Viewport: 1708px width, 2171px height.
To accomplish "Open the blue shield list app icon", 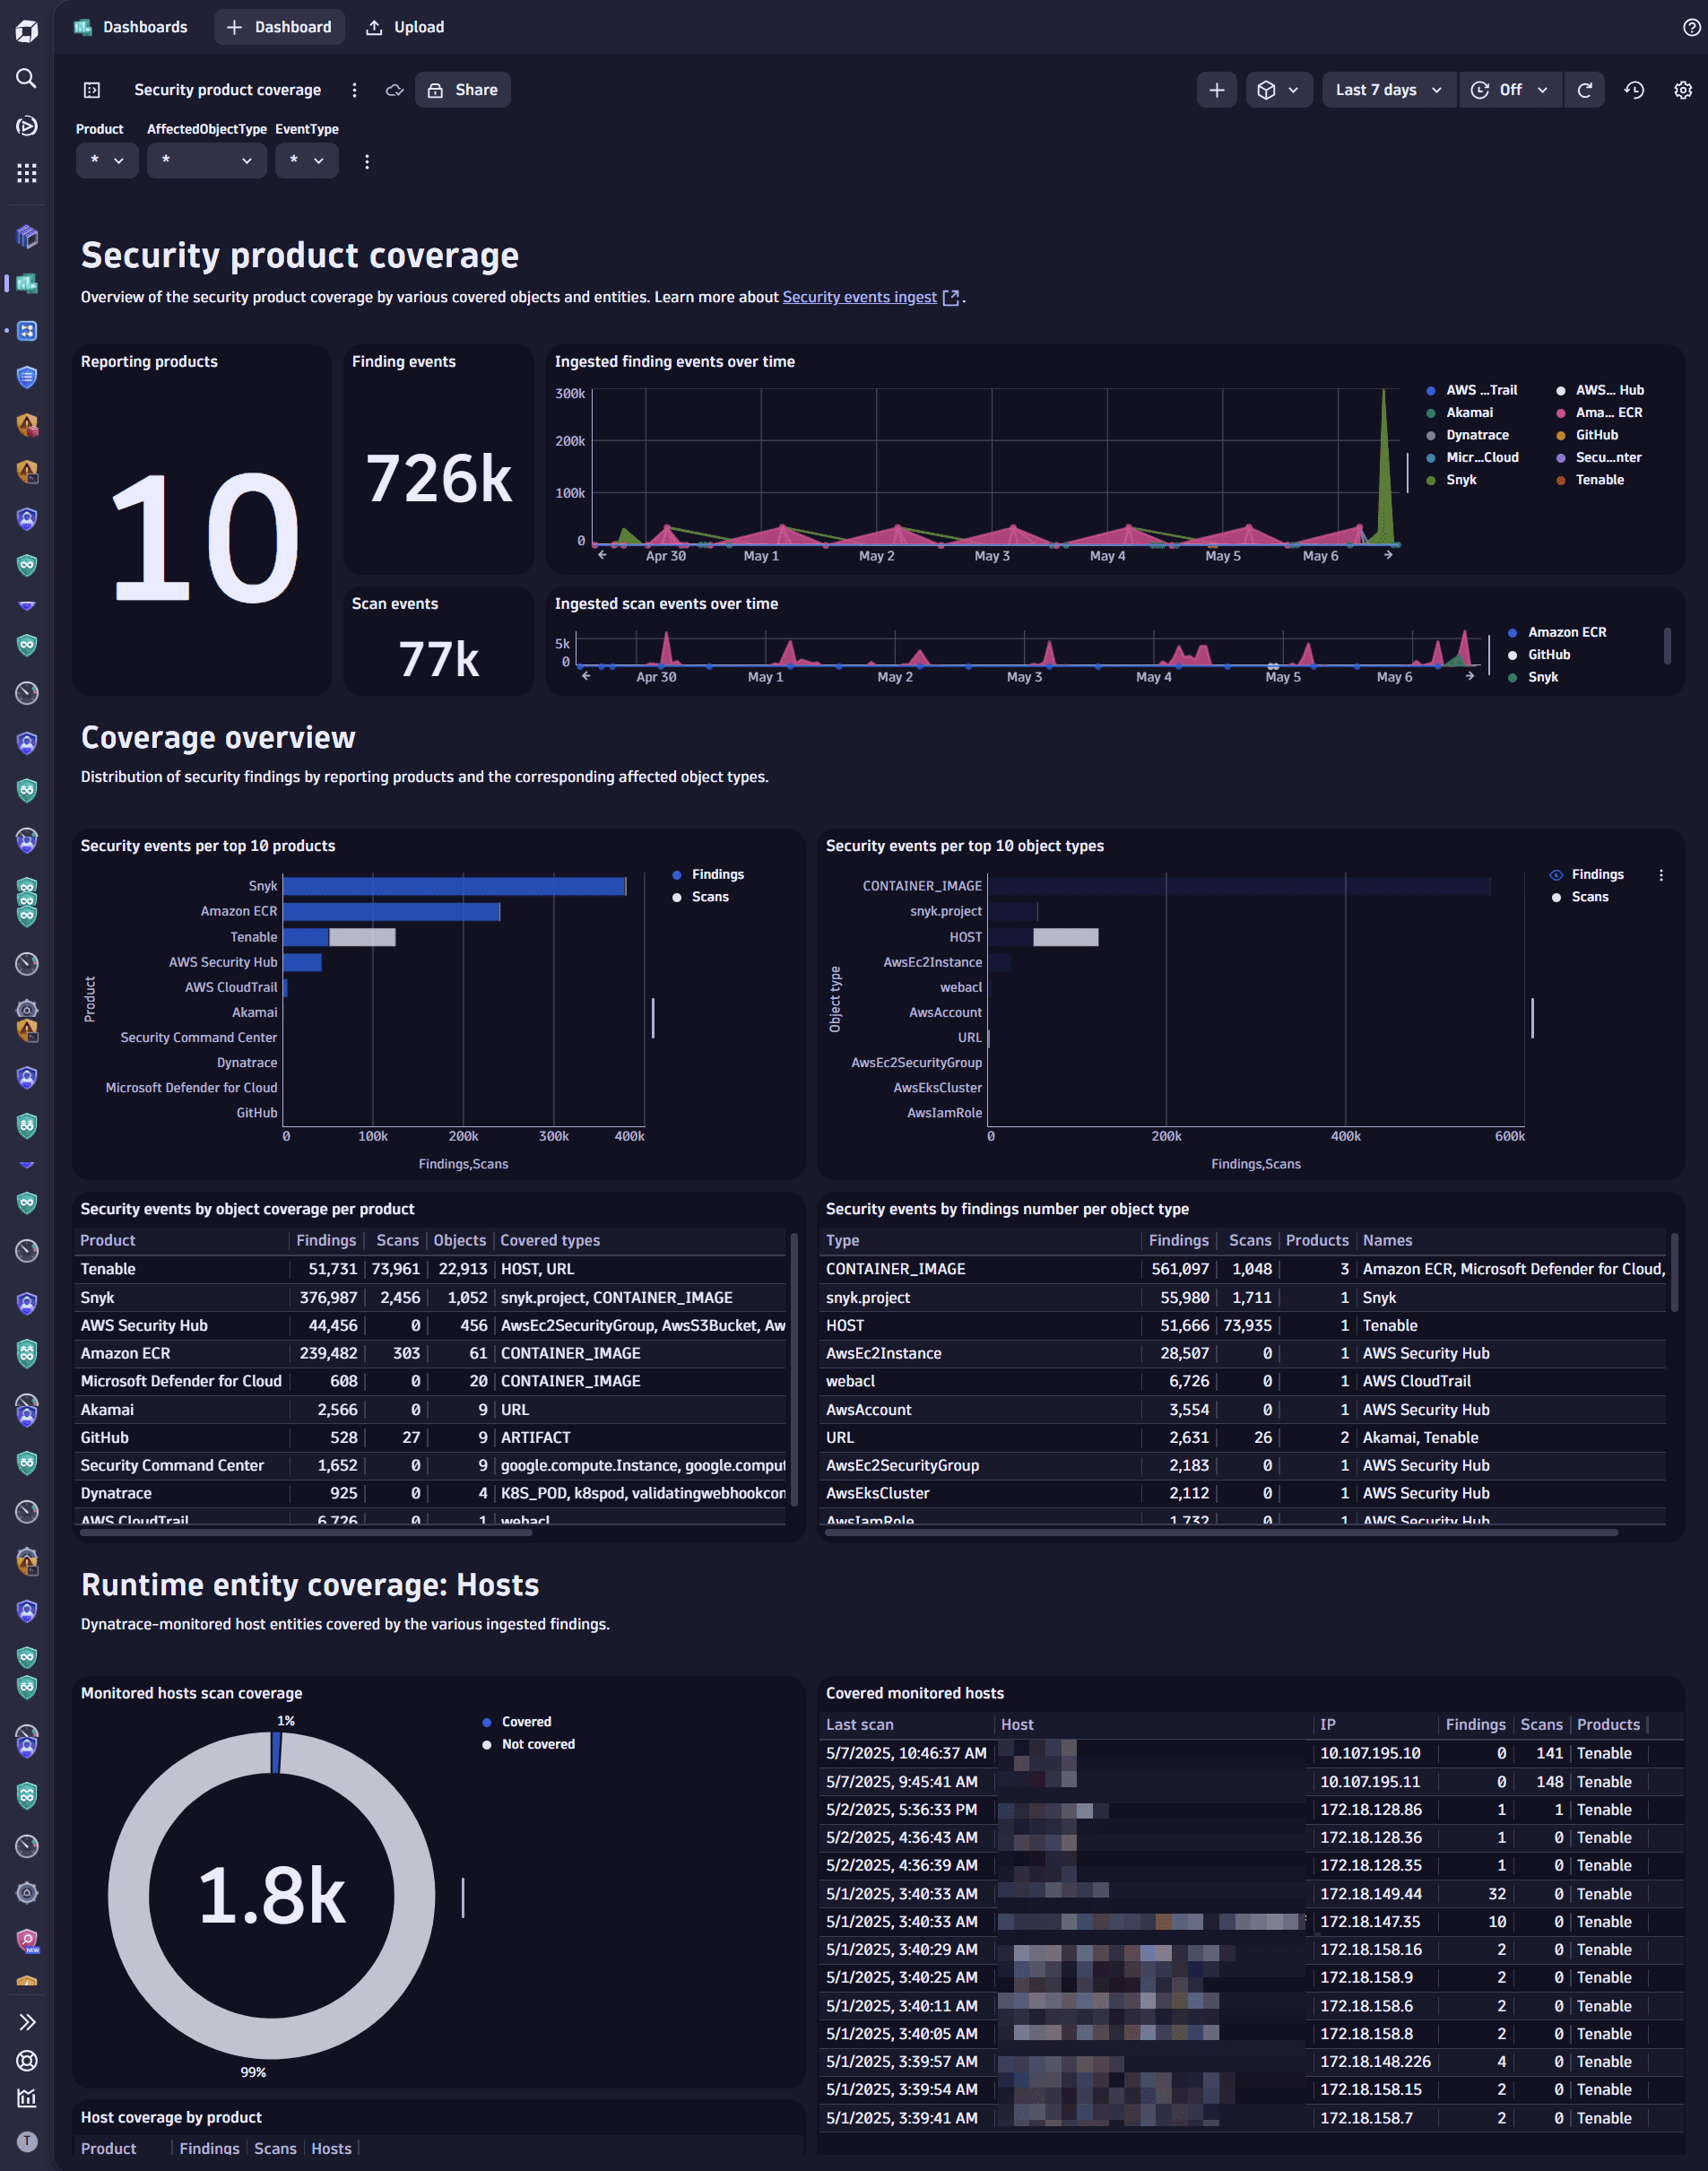I will pos(27,377).
